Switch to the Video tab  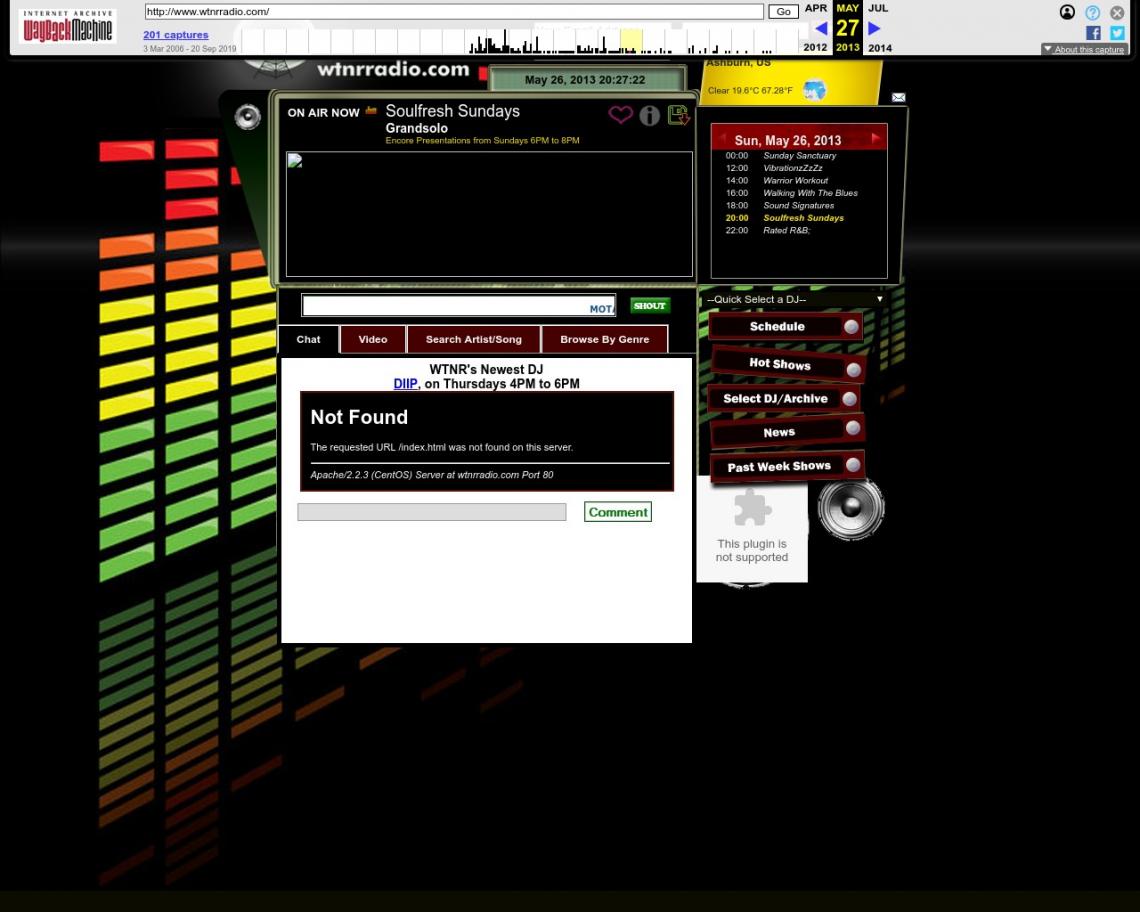point(373,340)
